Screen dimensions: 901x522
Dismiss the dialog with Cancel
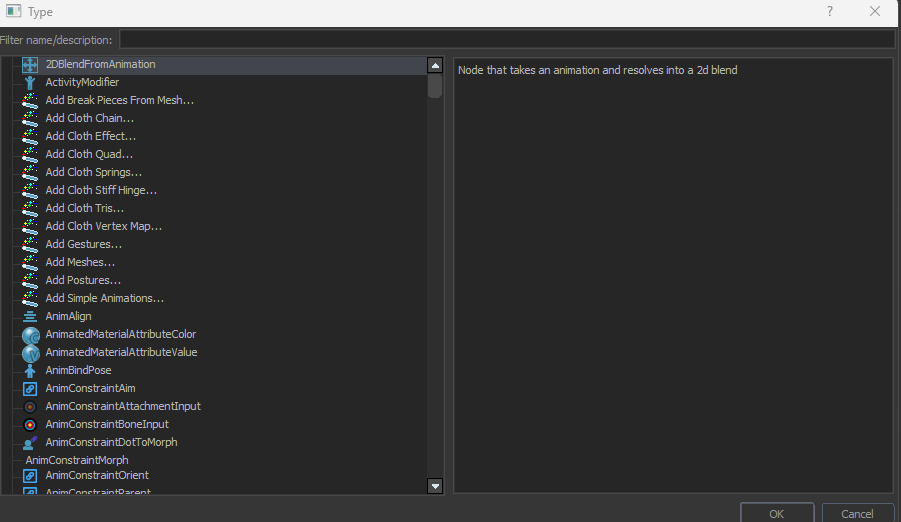(x=857, y=513)
